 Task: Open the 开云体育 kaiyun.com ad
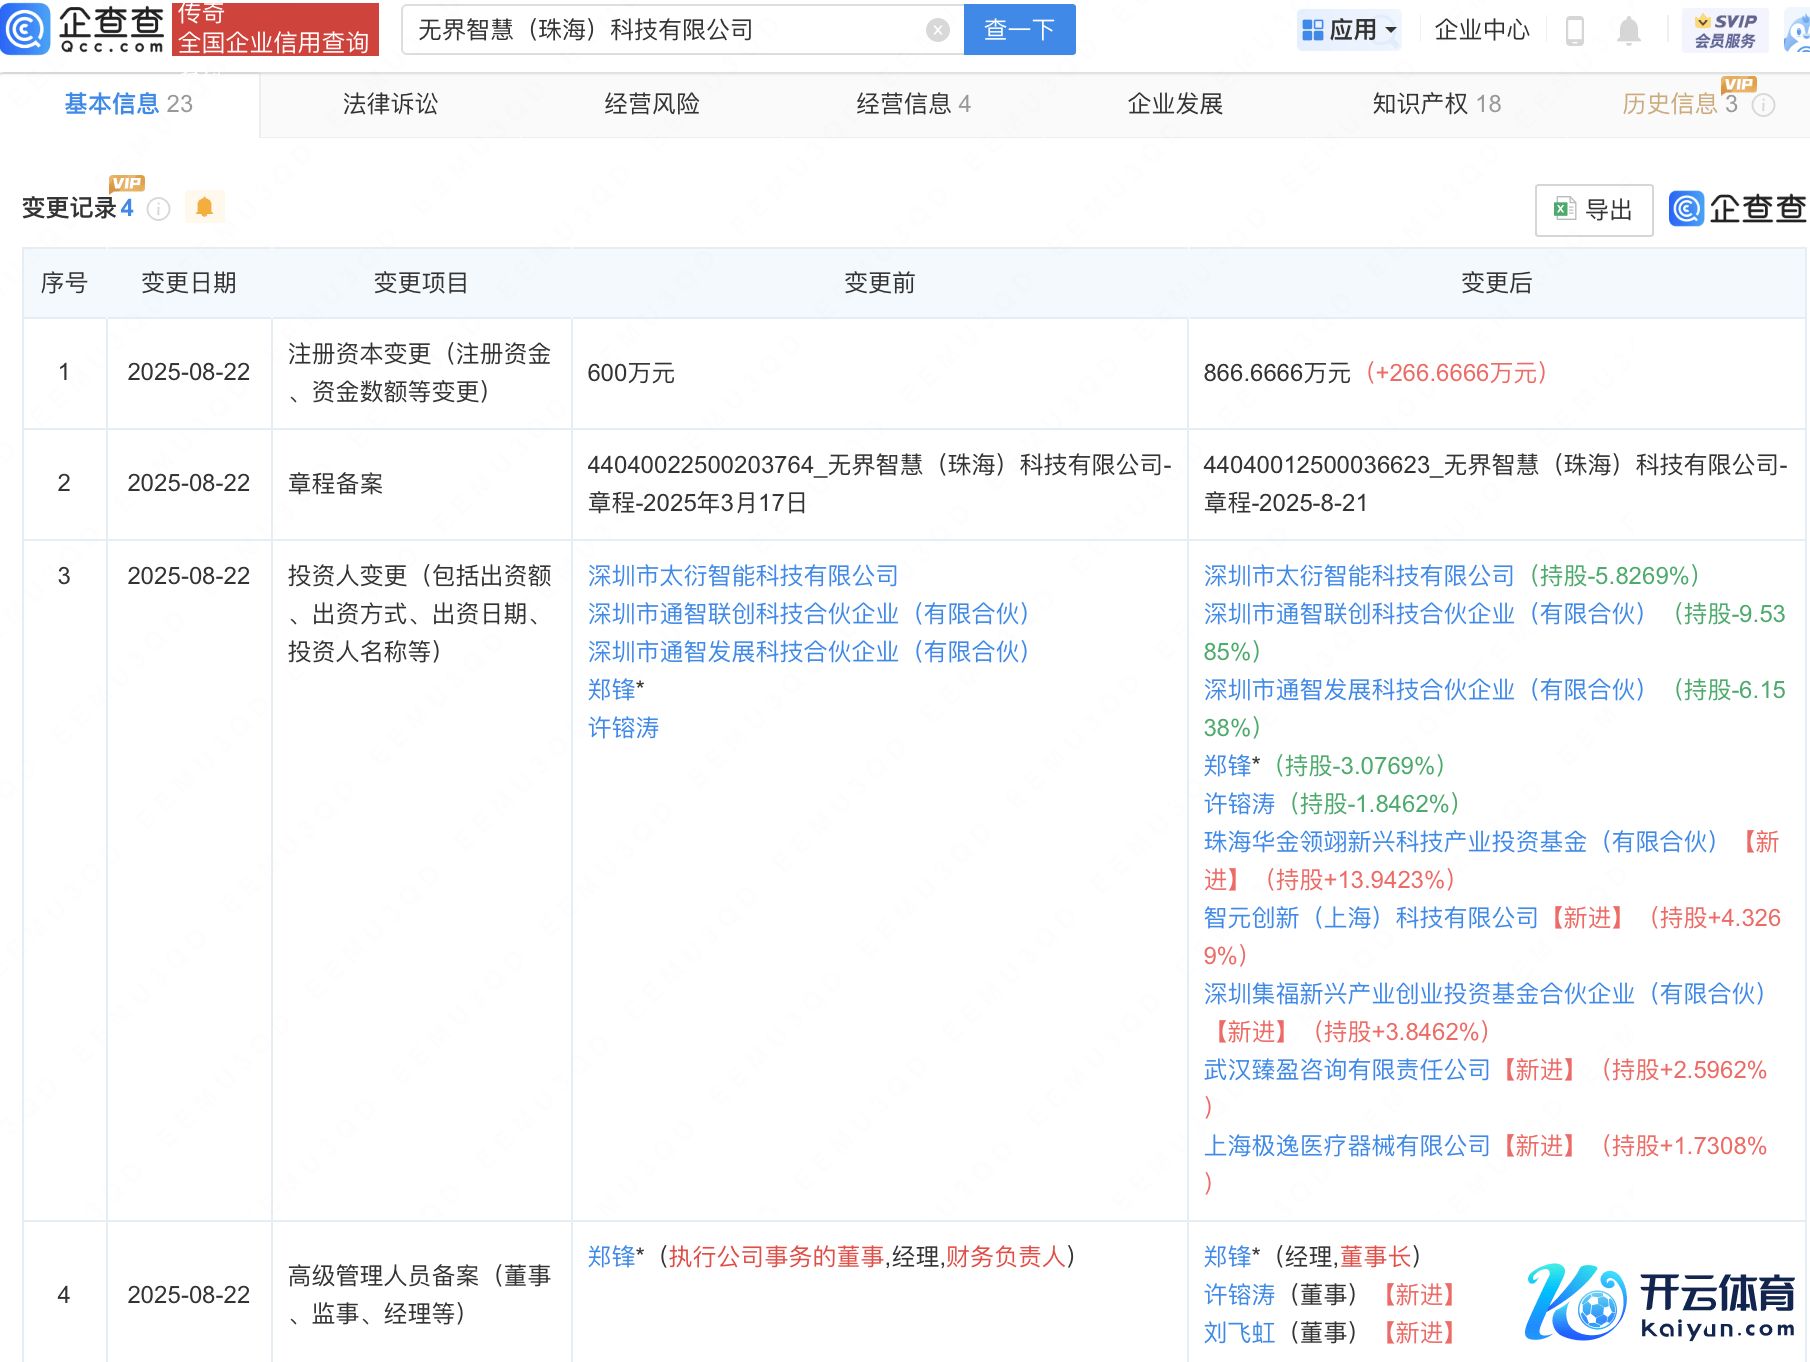(1660, 1300)
